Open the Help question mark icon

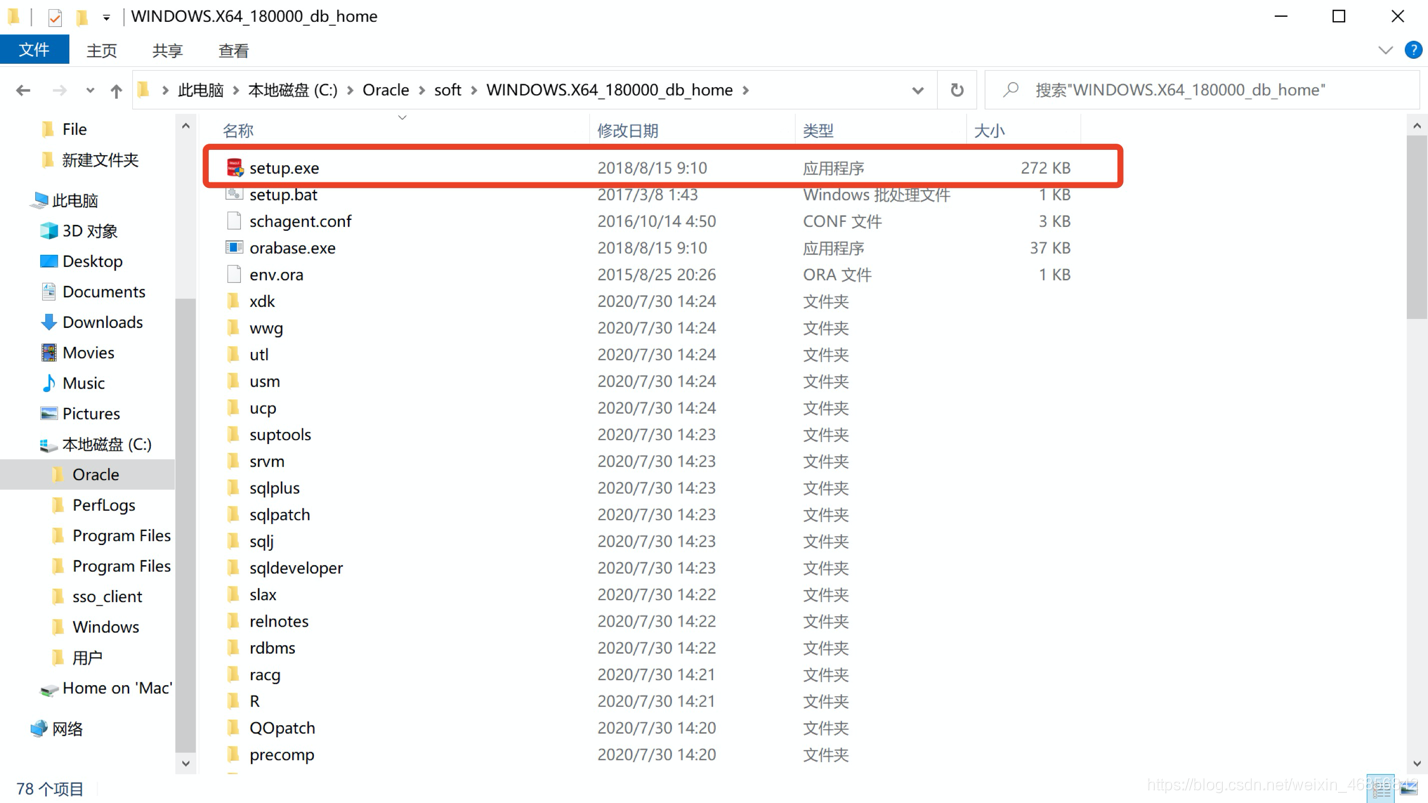(1413, 50)
